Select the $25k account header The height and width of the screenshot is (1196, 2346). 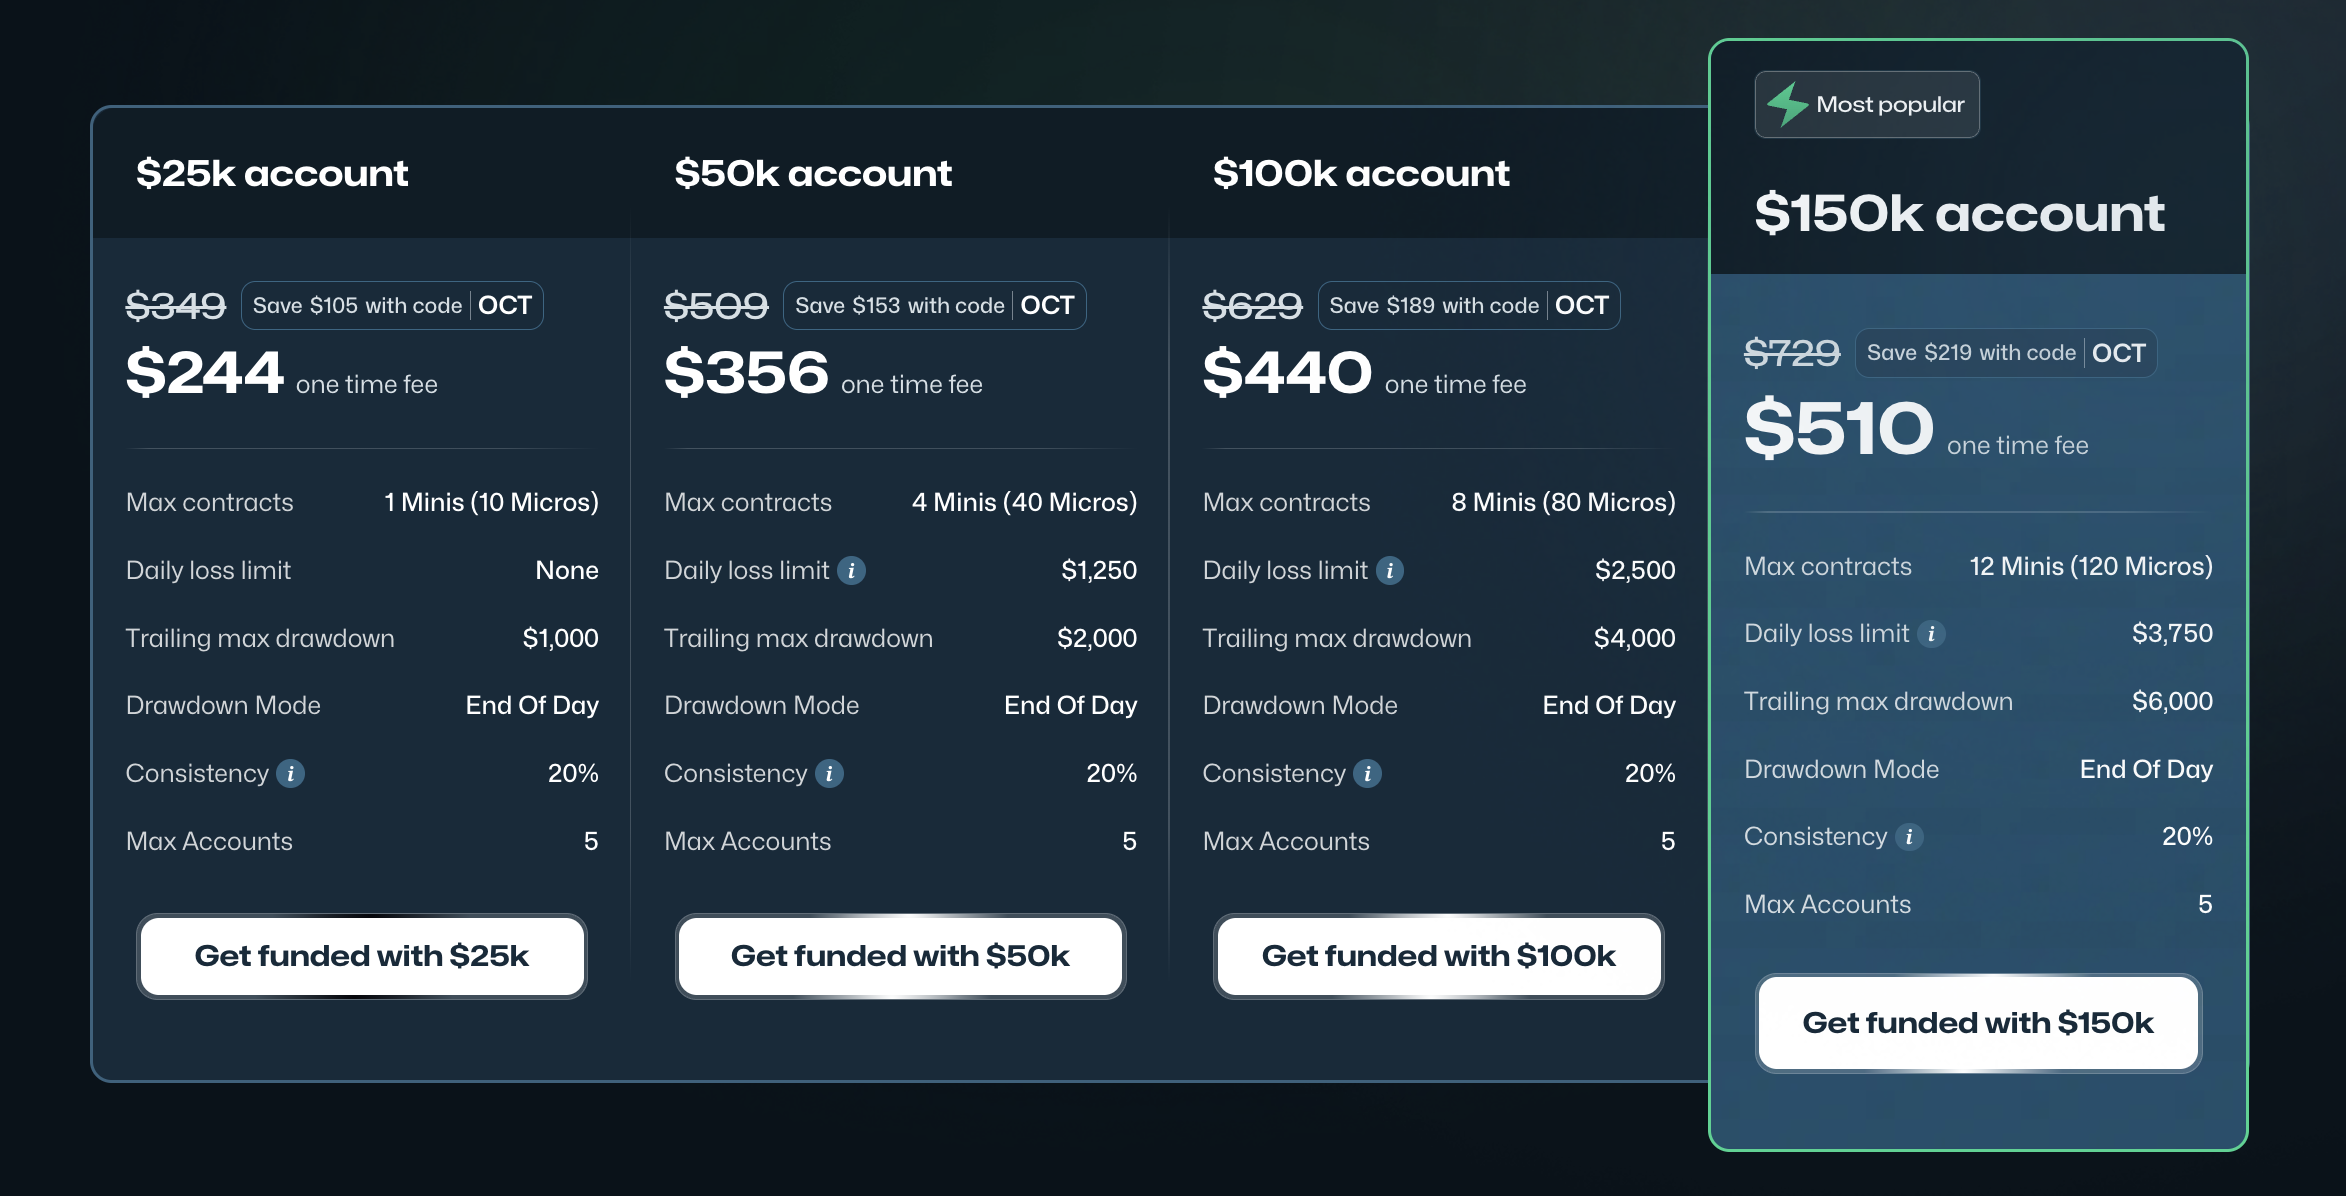272,172
